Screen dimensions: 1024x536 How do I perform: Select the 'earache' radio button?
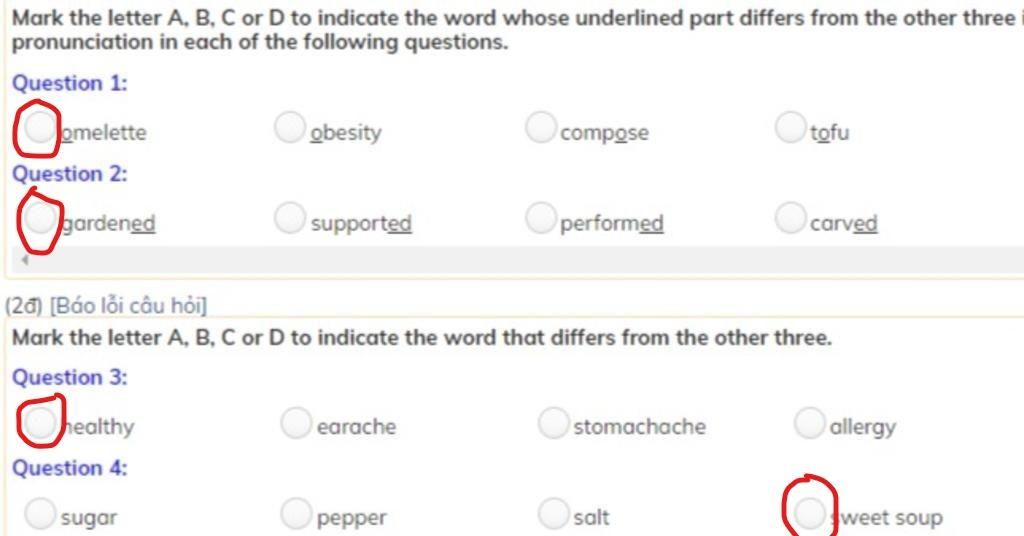(296, 422)
